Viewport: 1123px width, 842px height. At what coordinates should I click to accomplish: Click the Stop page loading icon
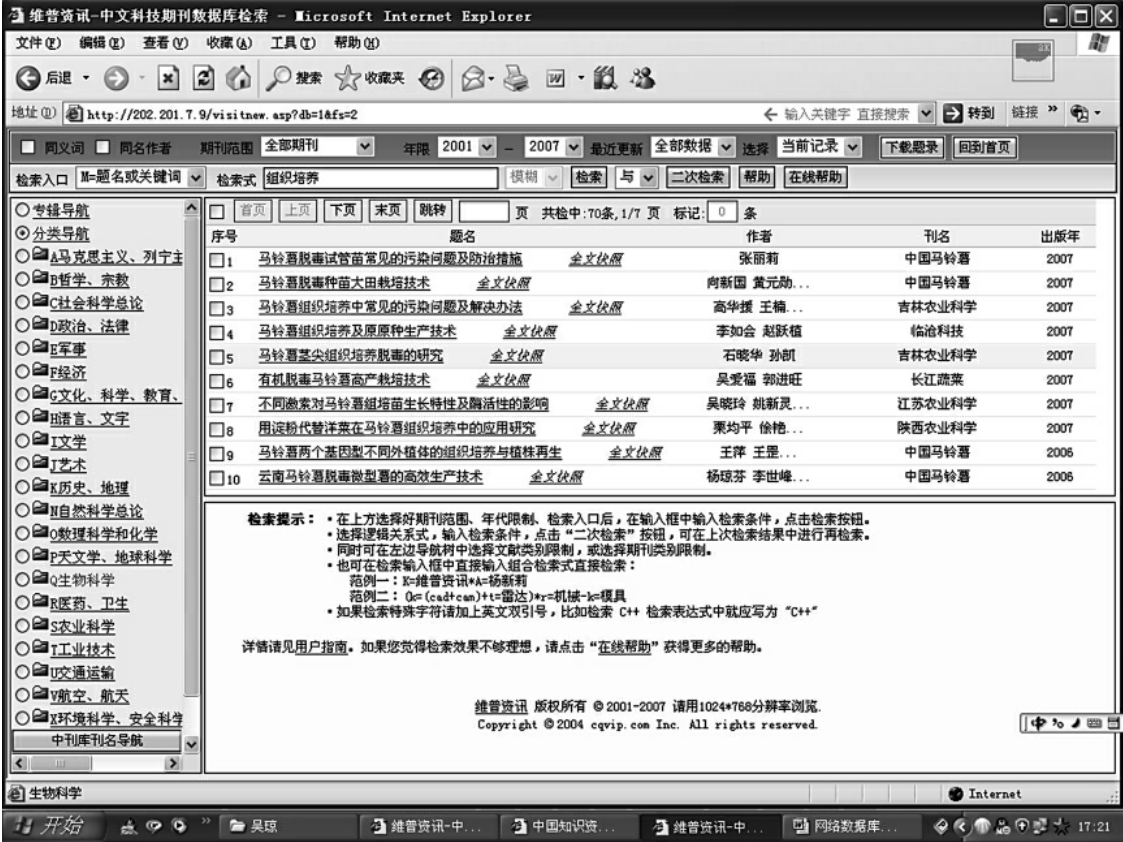(x=168, y=78)
